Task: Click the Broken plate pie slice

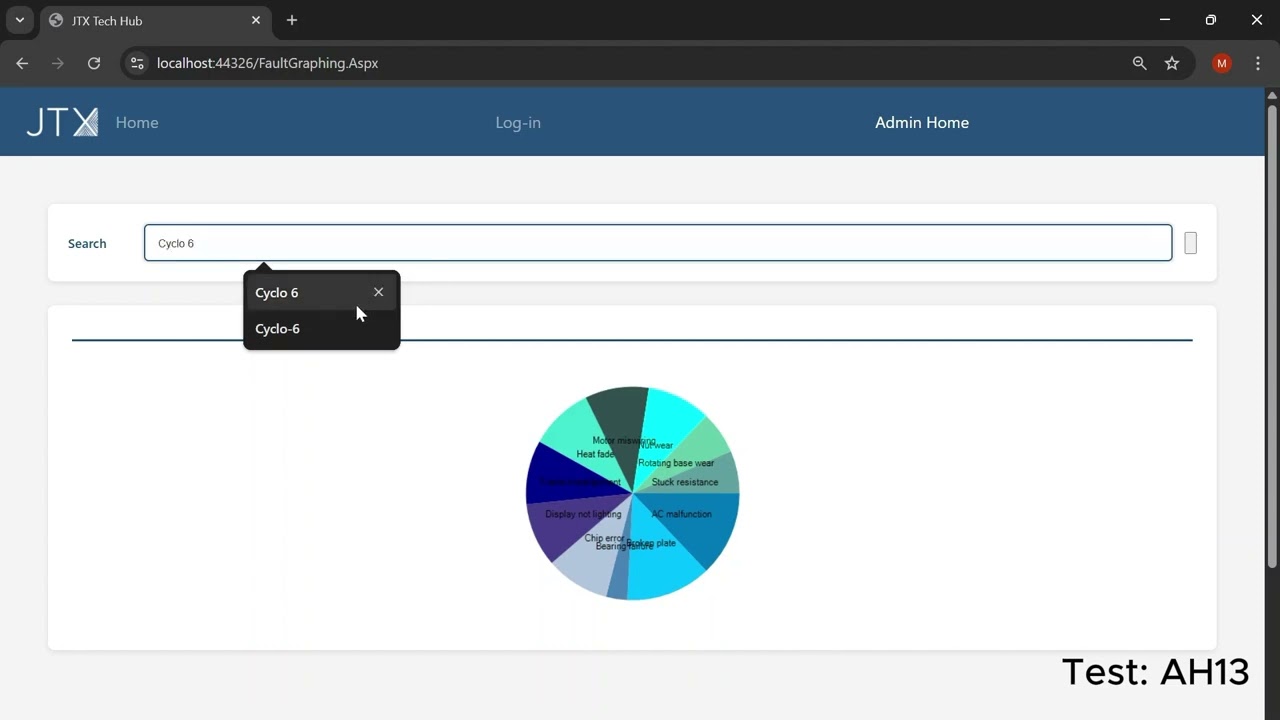Action: [x=664, y=565]
